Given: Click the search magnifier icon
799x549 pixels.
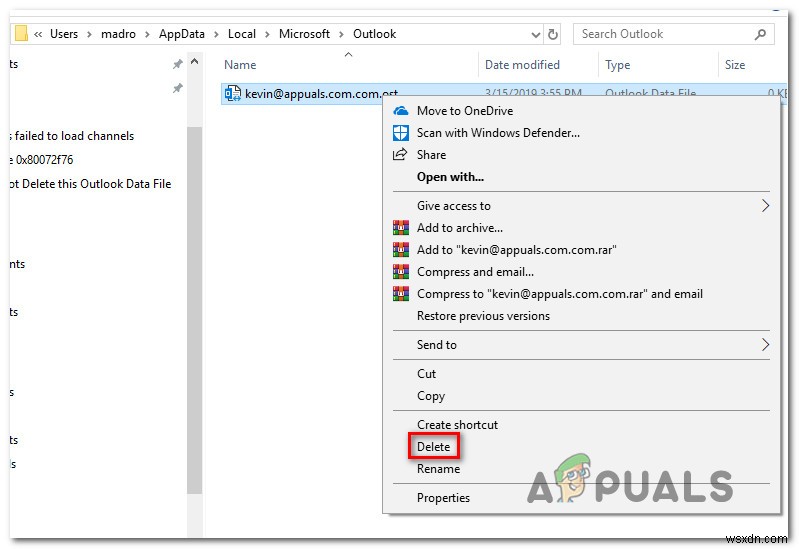Looking at the screenshot, I should [x=760, y=34].
